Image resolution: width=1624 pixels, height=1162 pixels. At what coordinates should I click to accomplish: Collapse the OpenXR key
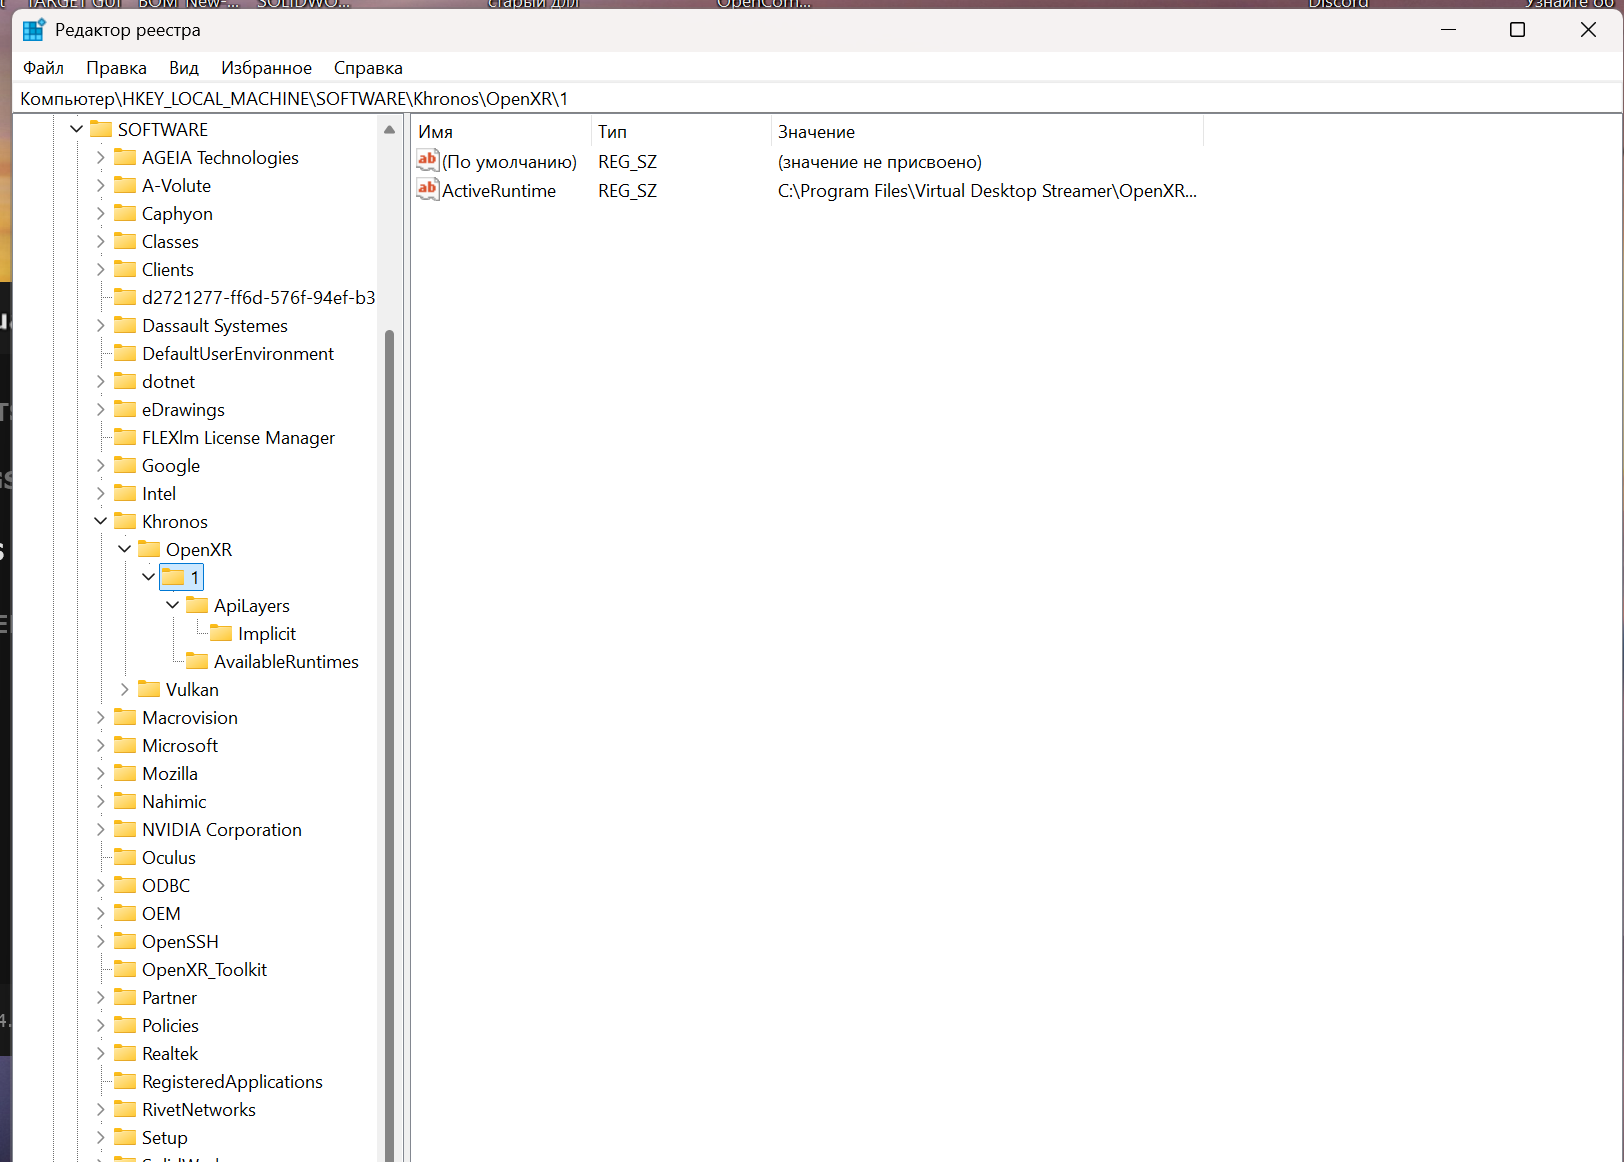[125, 549]
